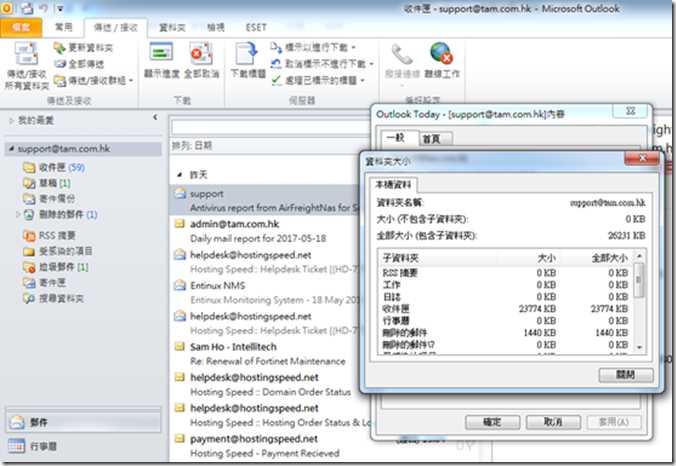Viewport: 676px width, 466px height.
Task: Click Send/Receive Groups icon
Action: click(59, 81)
